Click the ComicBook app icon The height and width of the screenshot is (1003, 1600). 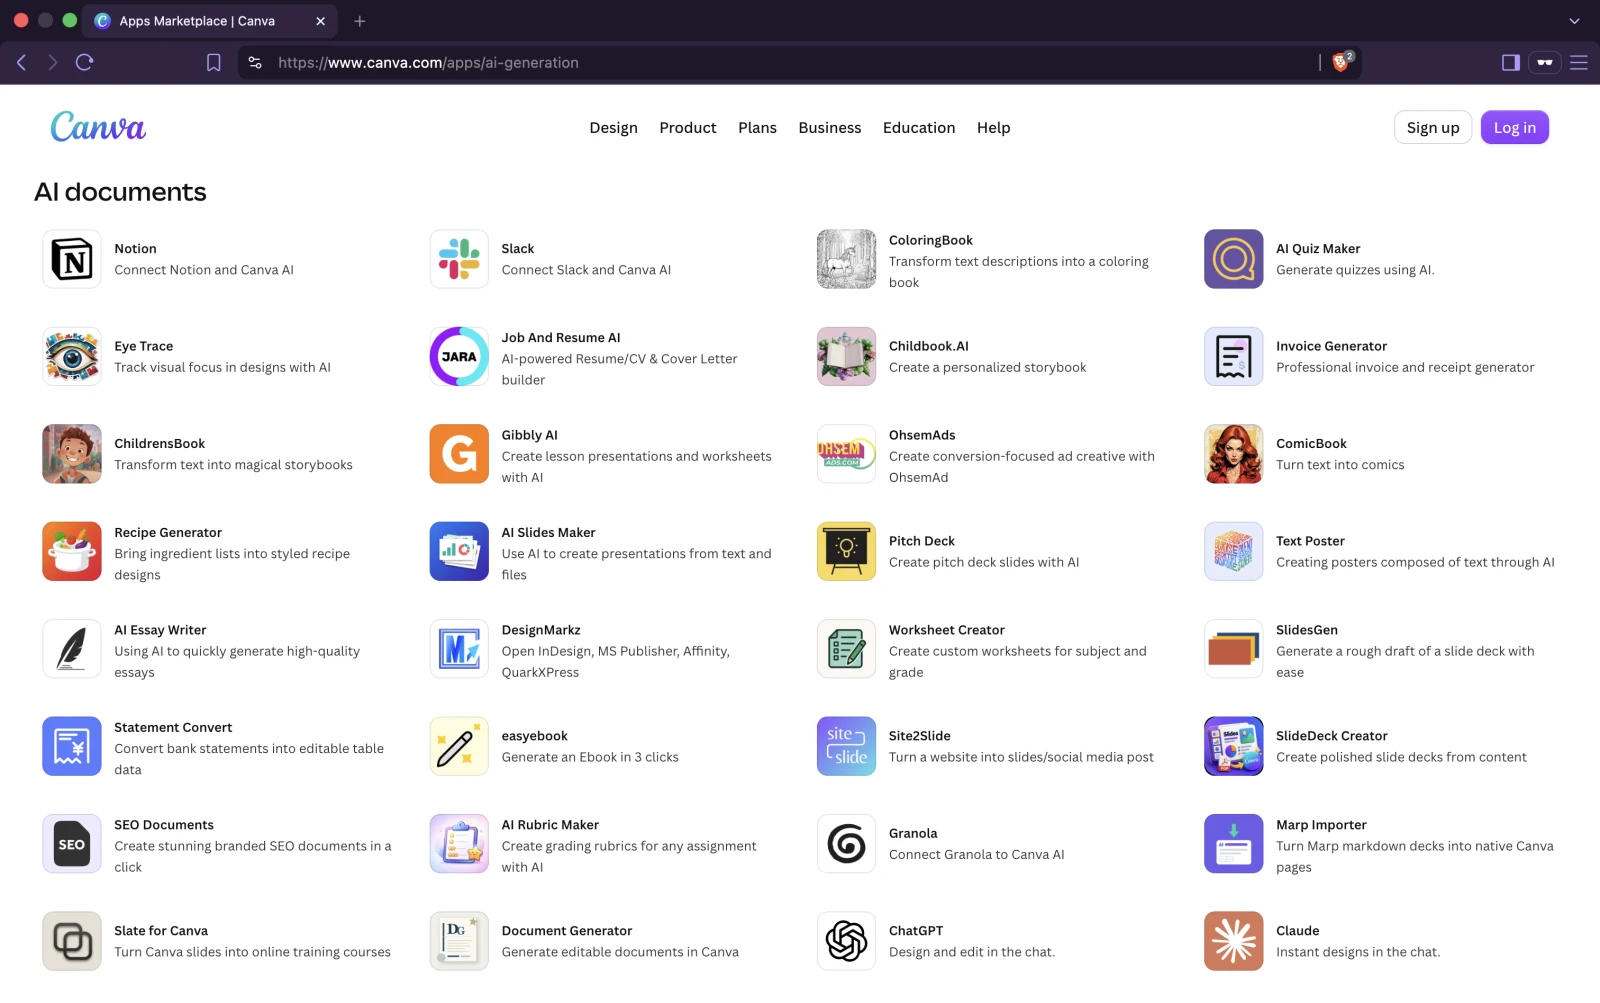(x=1234, y=454)
